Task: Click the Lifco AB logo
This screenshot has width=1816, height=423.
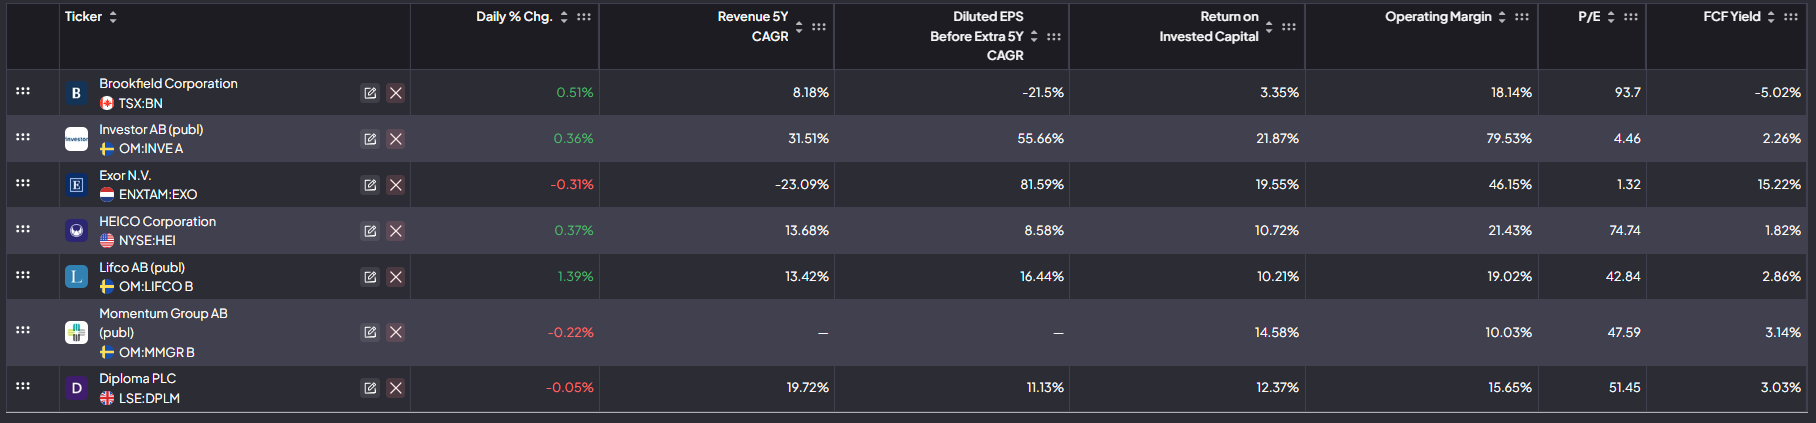Action: pos(76,277)
